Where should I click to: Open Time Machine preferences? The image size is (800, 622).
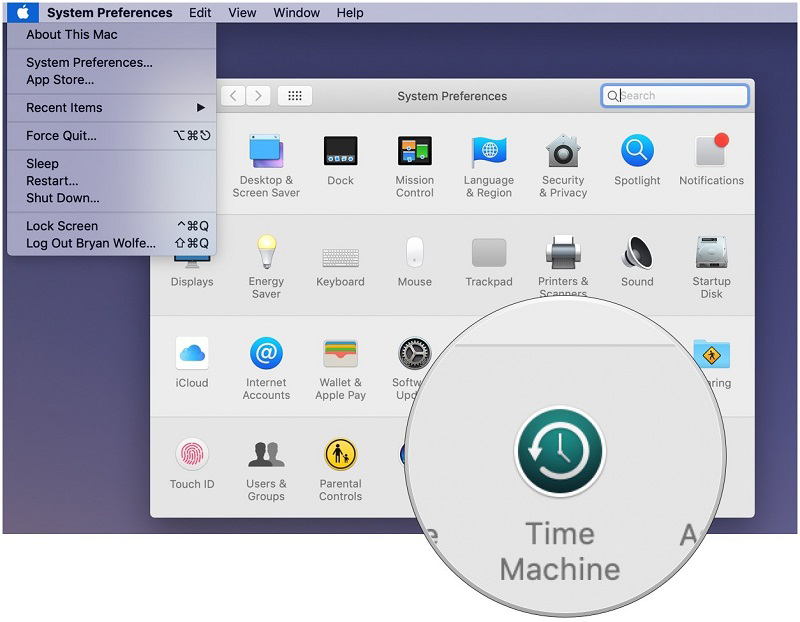pyautogui.click(x=560, y=452)
